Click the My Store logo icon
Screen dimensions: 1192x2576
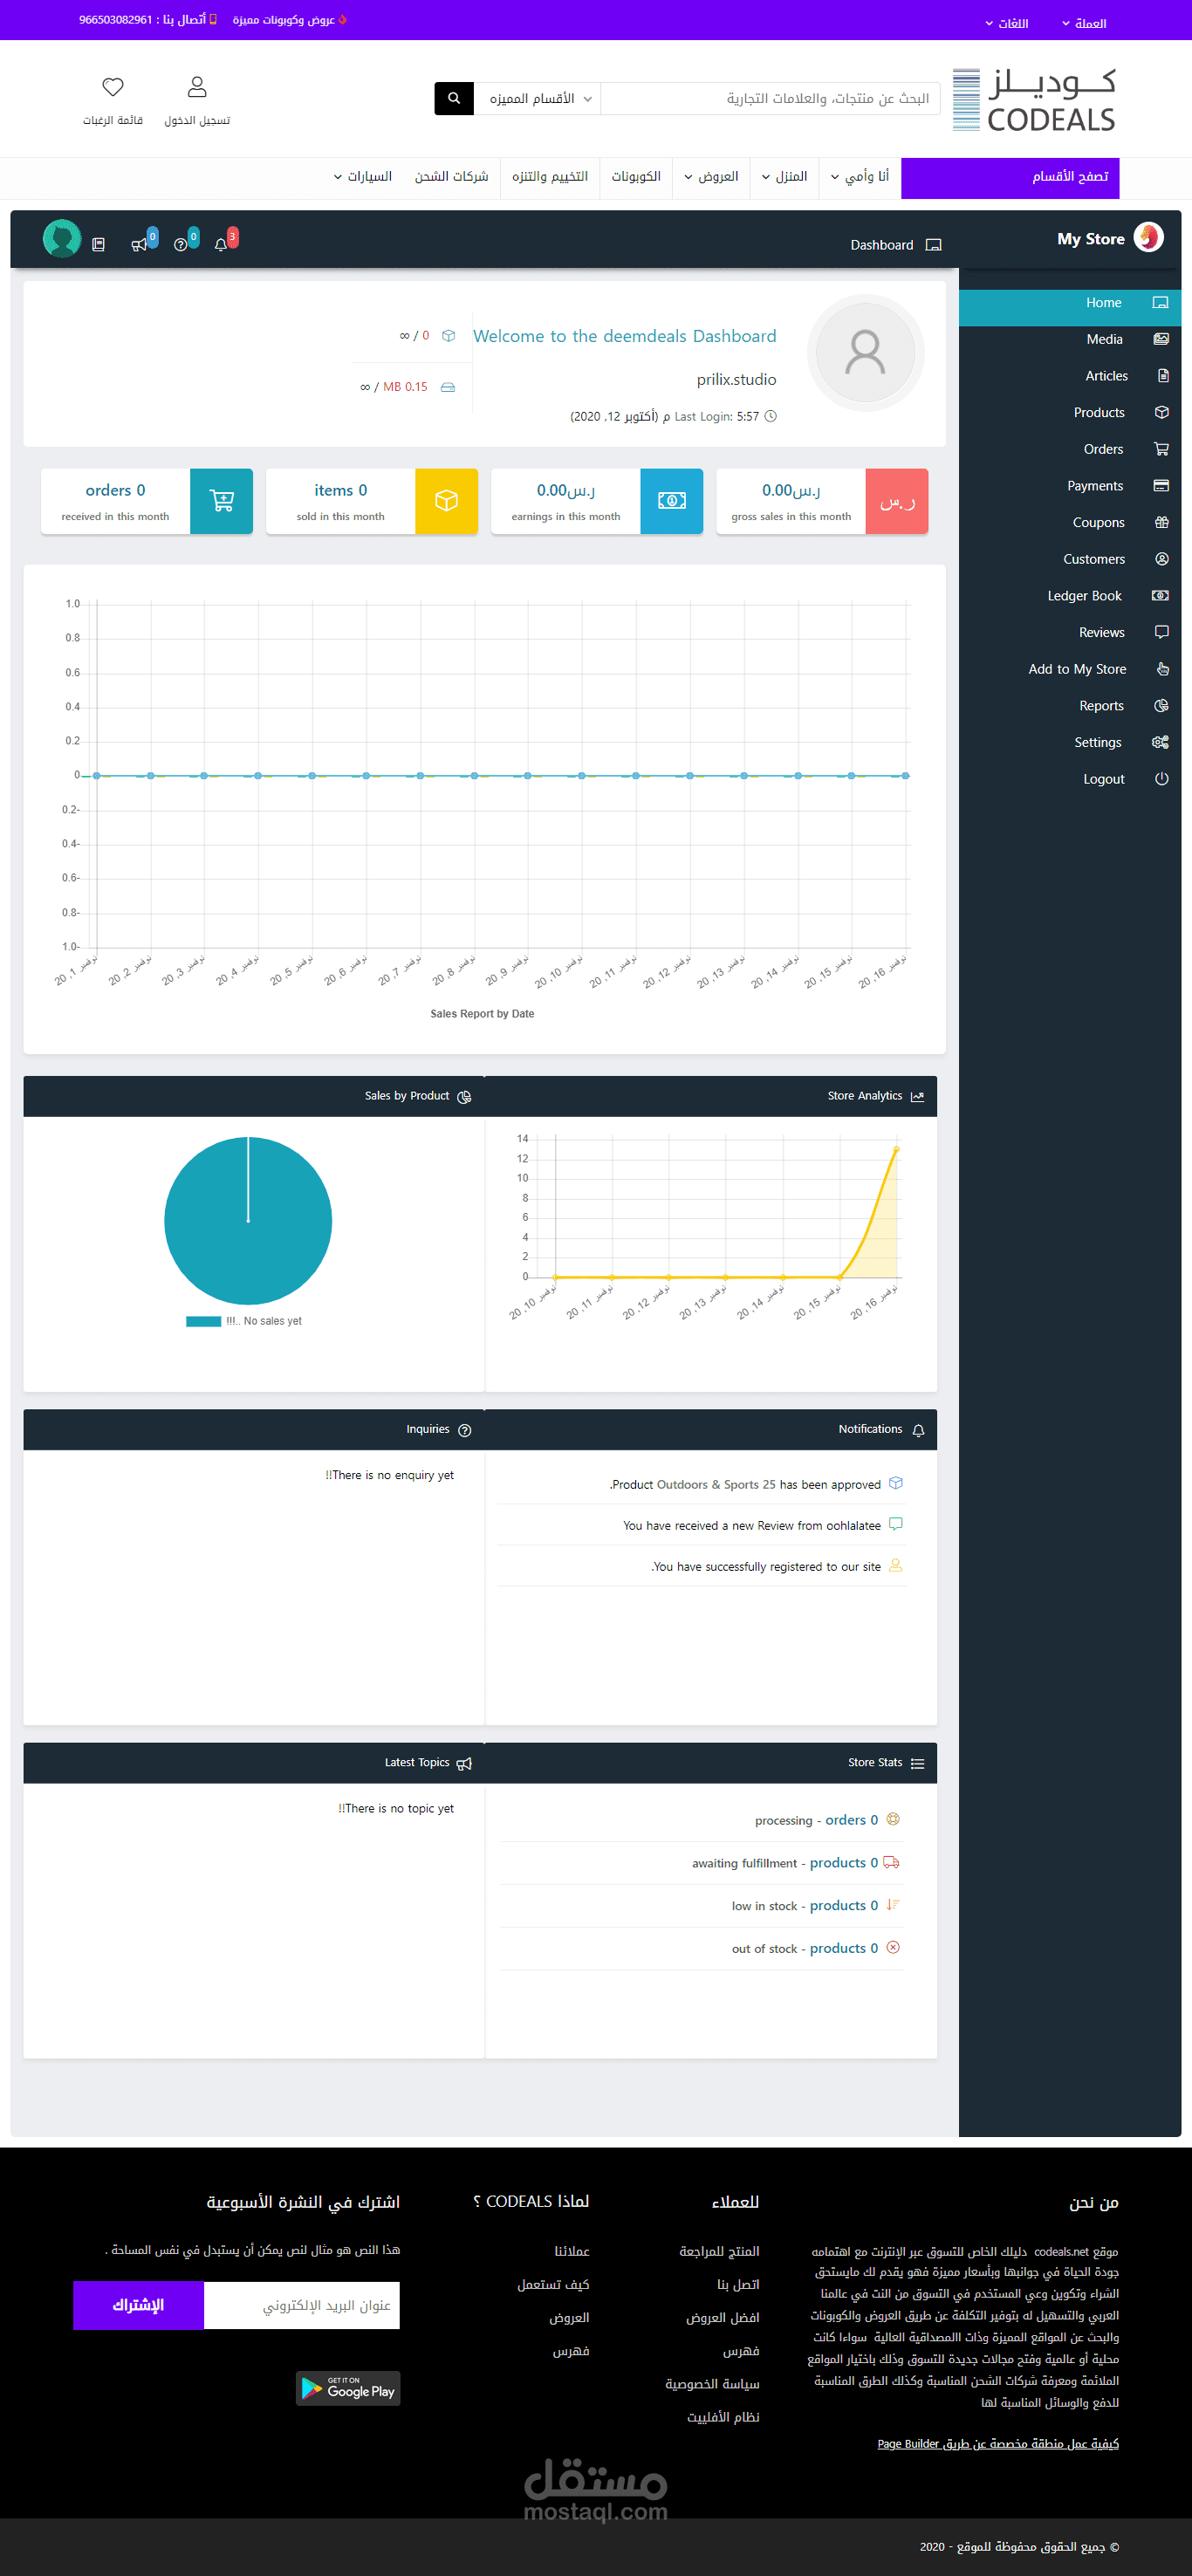pos(1149,238)
